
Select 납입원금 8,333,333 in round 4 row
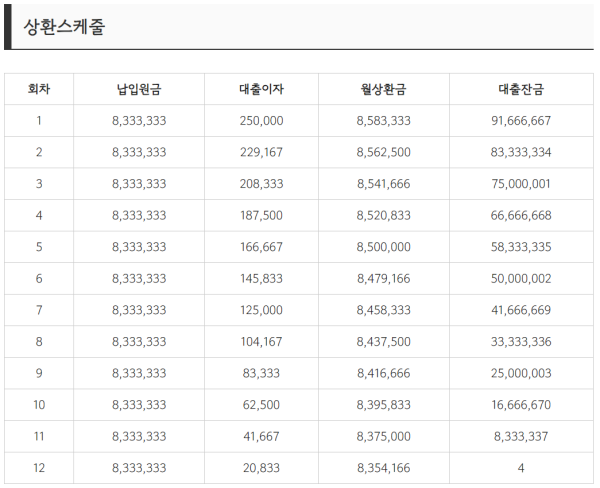[x=139, y=215]
